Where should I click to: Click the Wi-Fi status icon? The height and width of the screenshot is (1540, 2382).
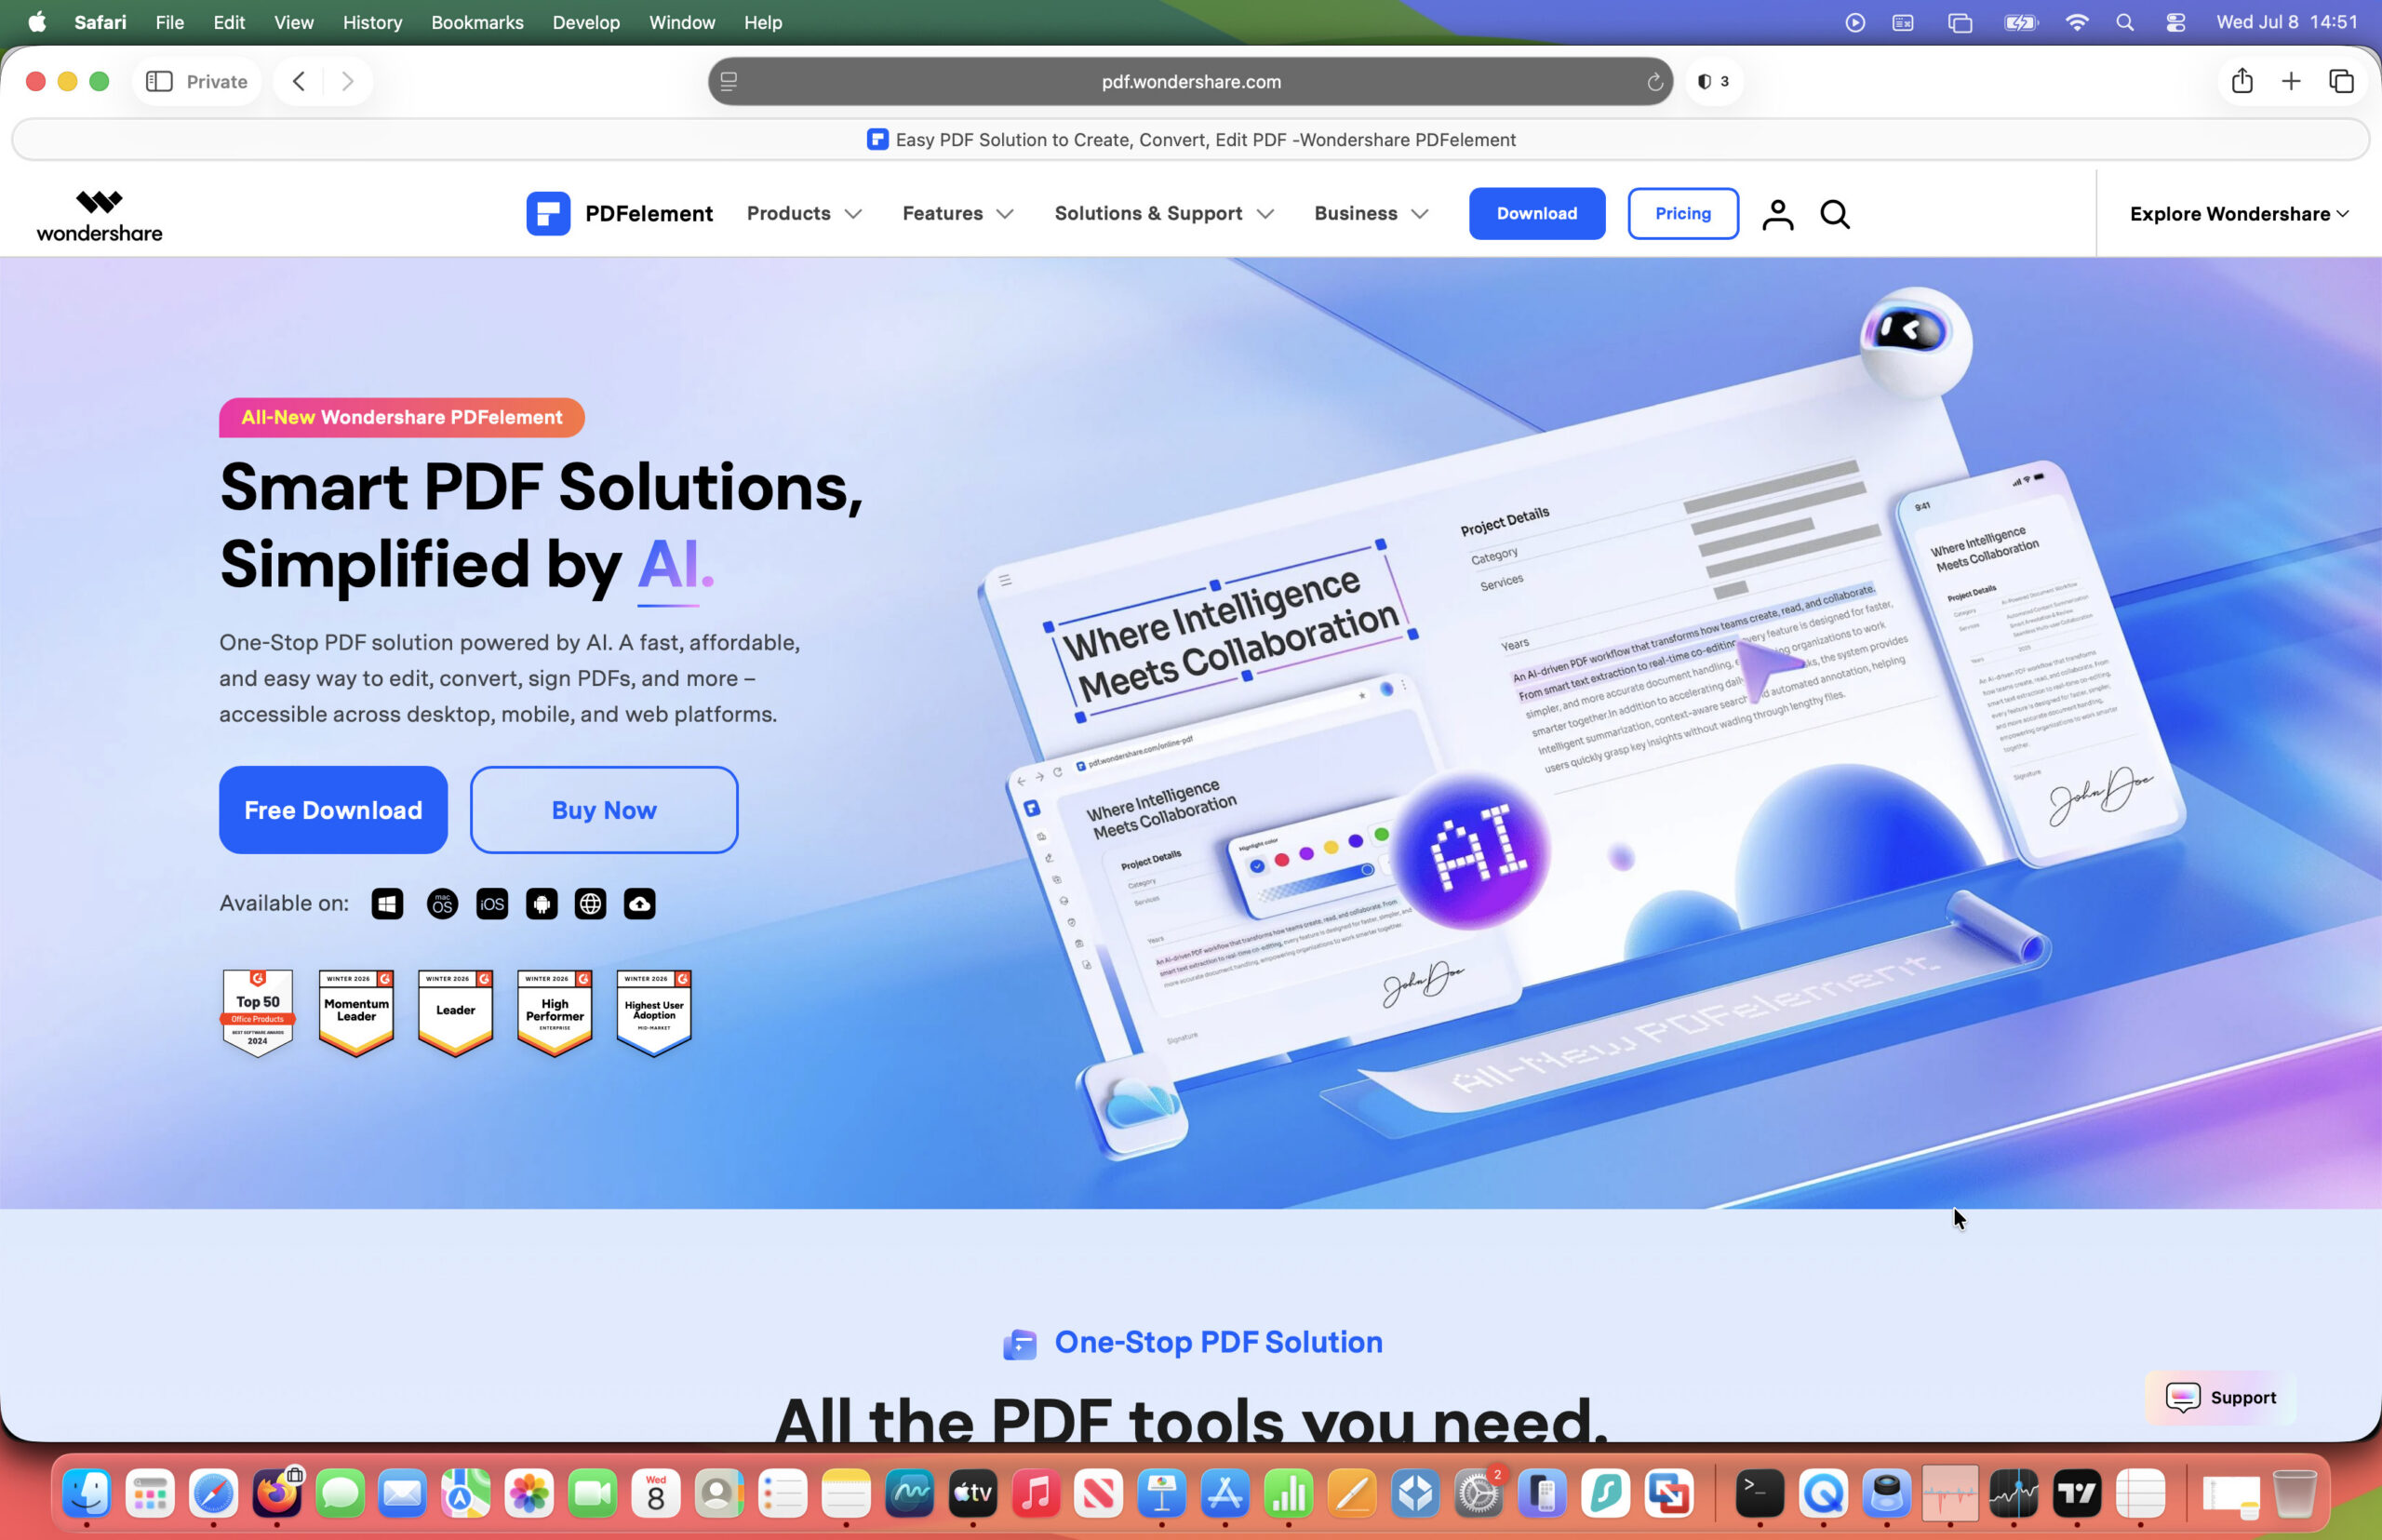point(2076,22)
